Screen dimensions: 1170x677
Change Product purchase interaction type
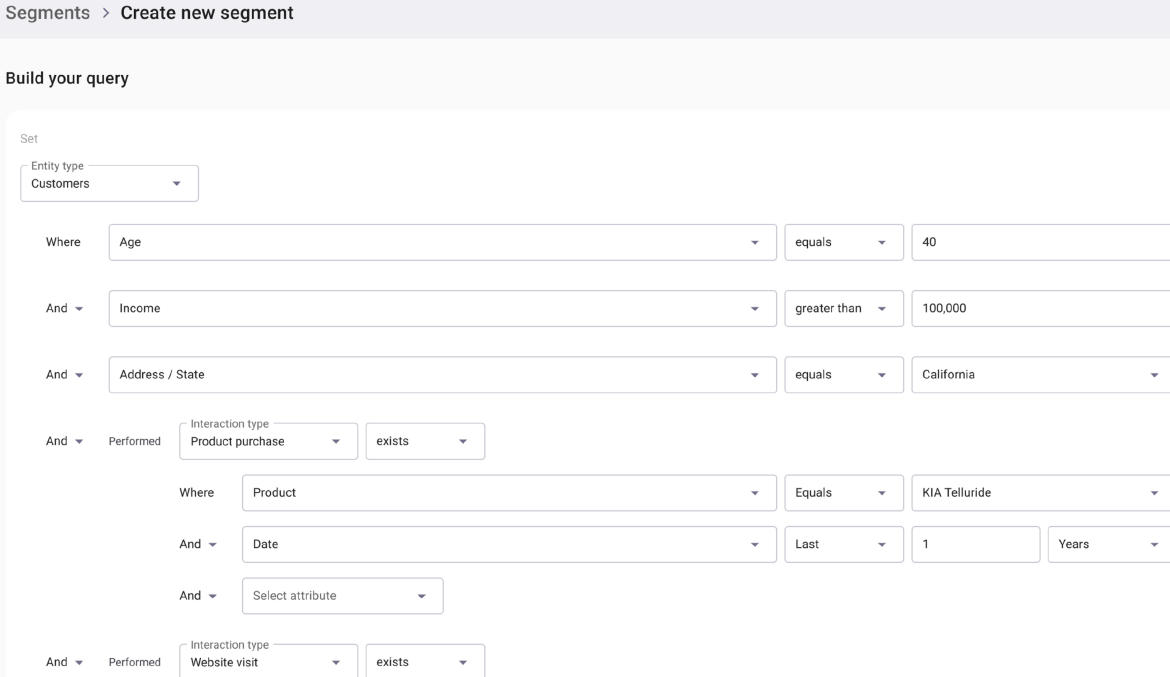(x=268, y=441)
